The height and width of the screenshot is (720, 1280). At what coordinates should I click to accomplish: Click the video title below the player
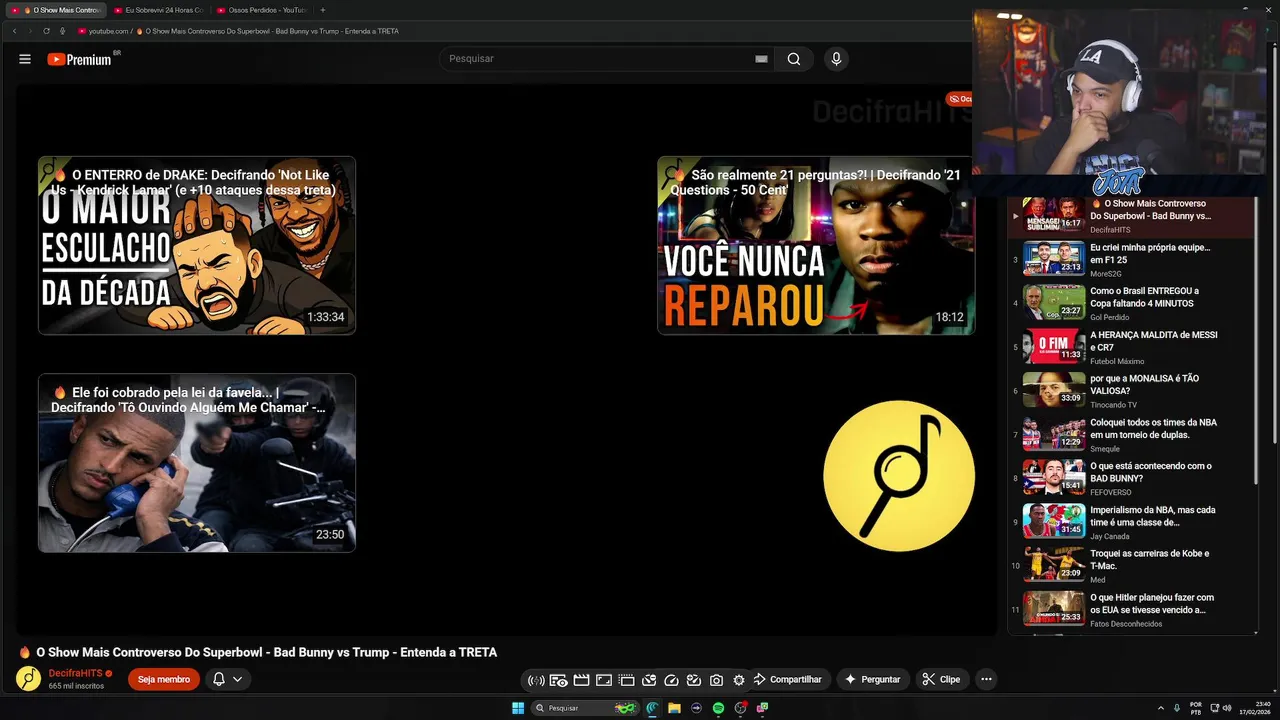point(266,652)
